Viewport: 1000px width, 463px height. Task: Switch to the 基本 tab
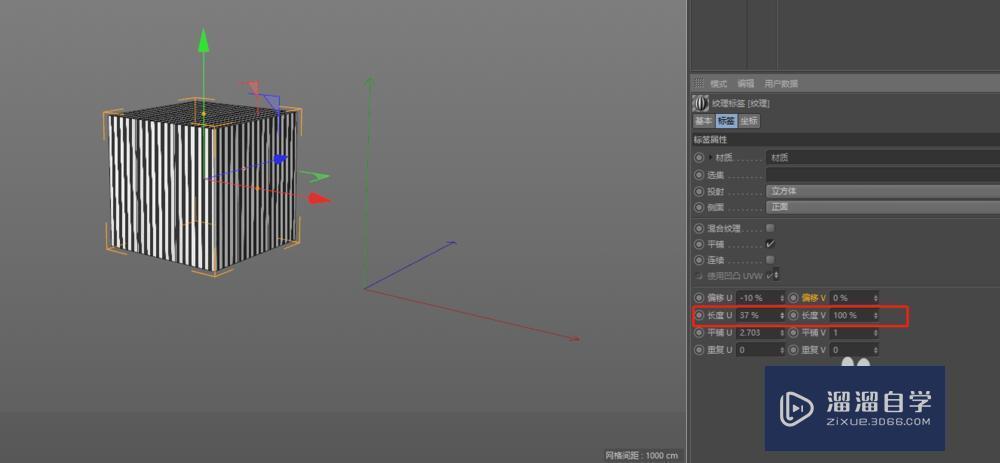click(x=703, y=121)
